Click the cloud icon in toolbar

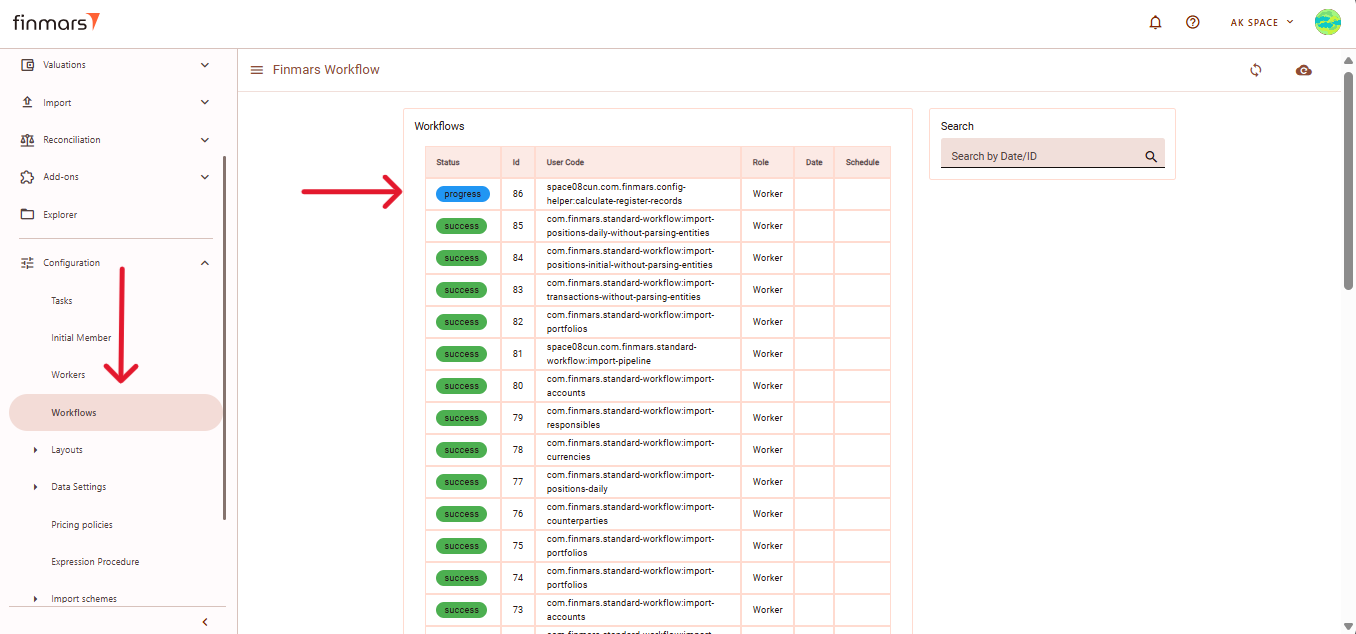tap(1303, 70)
